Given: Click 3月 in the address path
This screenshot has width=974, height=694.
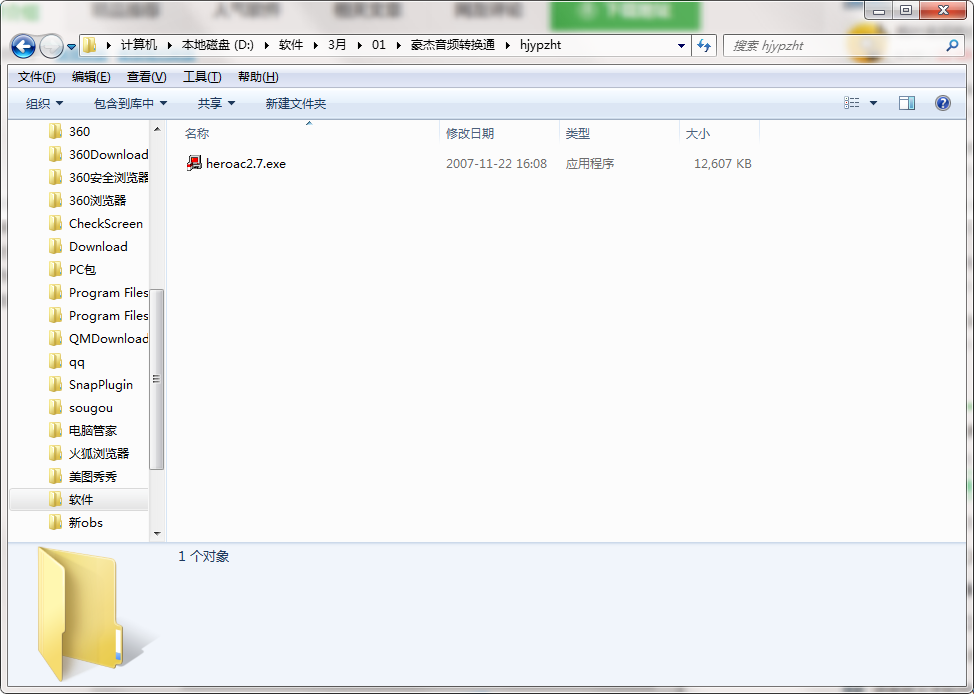Looking at the screenshot, I should point(337,45).
